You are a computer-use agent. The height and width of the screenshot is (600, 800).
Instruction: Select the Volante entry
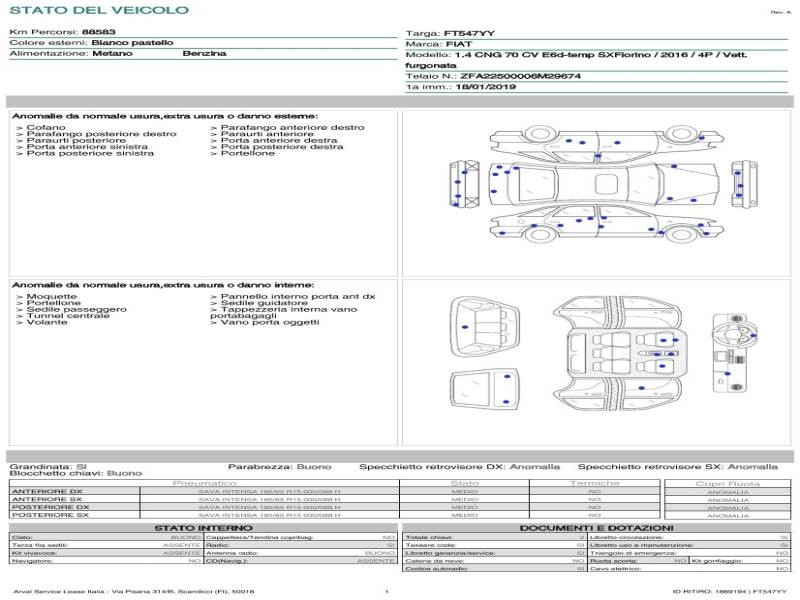(x=42, y=322)
